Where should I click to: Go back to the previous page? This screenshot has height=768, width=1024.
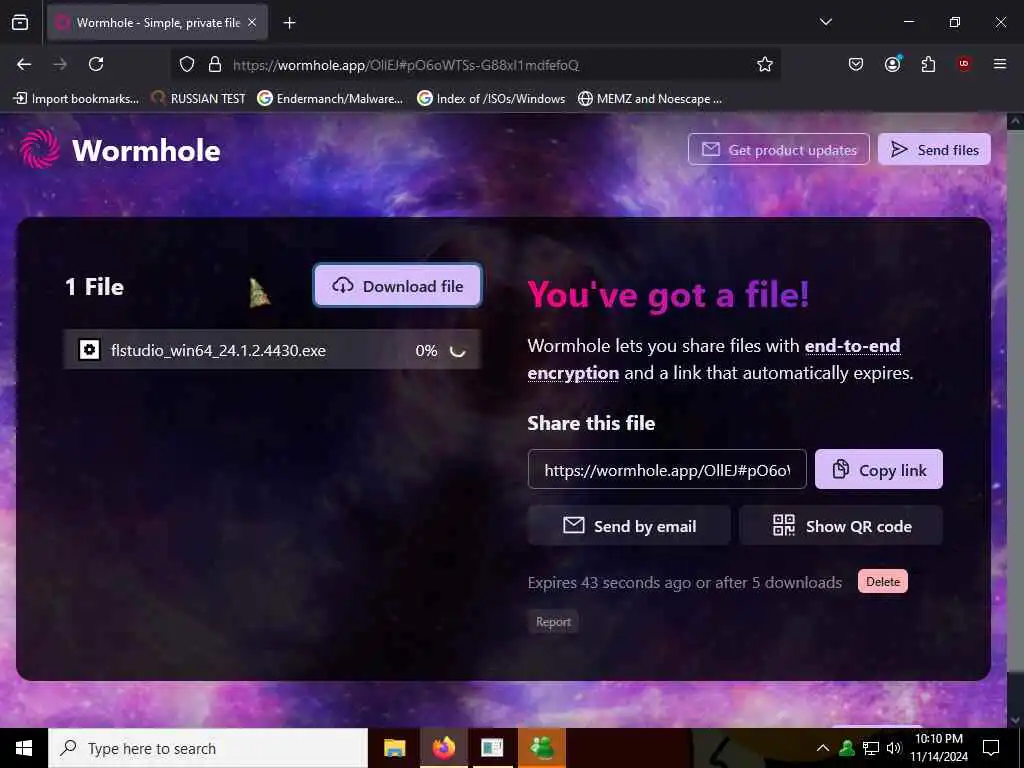tap(24, 64)
